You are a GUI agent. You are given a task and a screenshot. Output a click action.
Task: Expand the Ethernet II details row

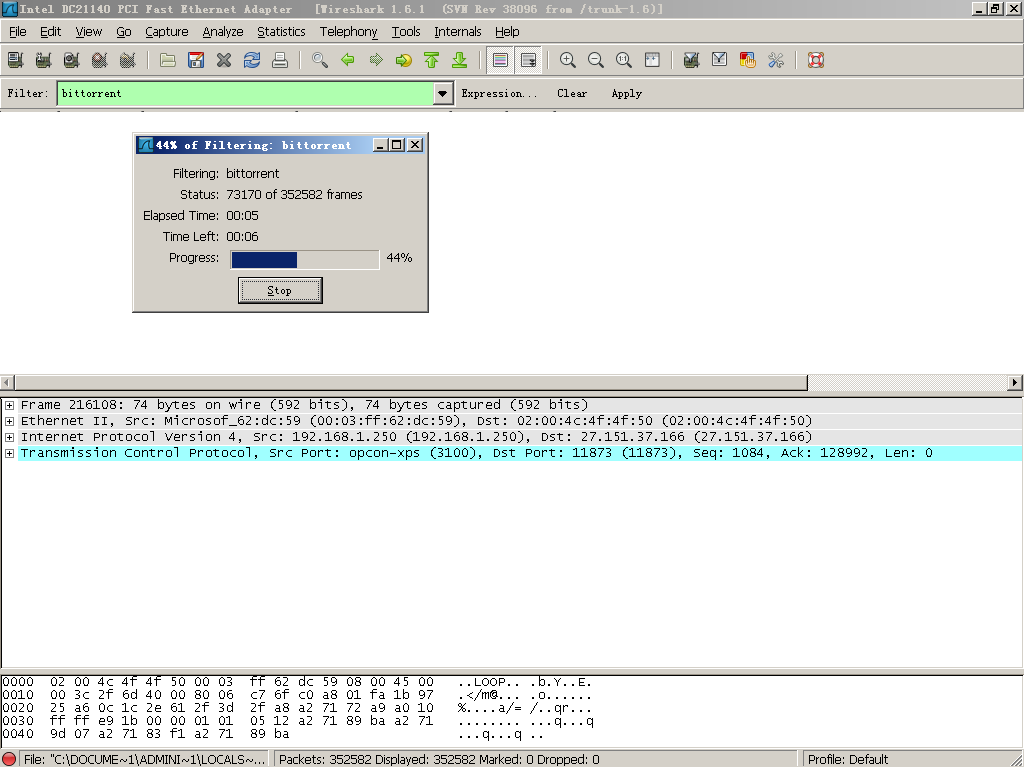pyautogui.click(x=9, y=421)
